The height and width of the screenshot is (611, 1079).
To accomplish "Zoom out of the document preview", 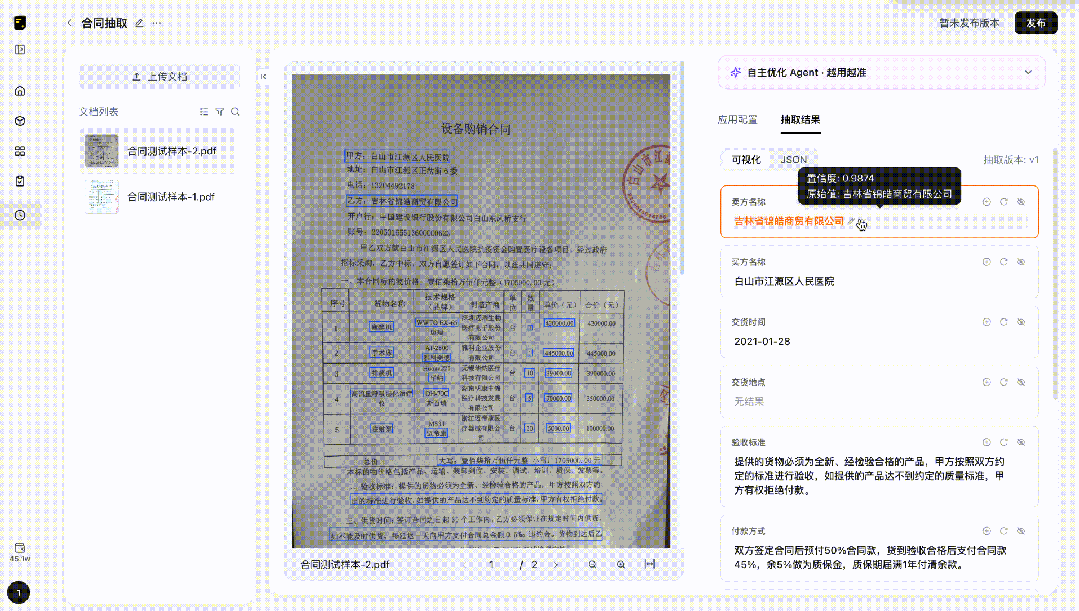I will pos(592,564).
